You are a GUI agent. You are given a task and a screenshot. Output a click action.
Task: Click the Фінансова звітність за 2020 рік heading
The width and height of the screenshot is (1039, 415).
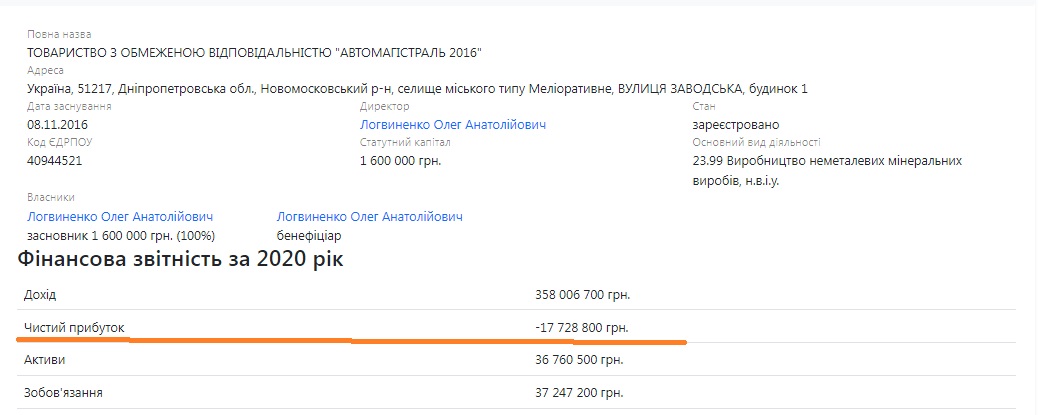(x=180, y=259)
